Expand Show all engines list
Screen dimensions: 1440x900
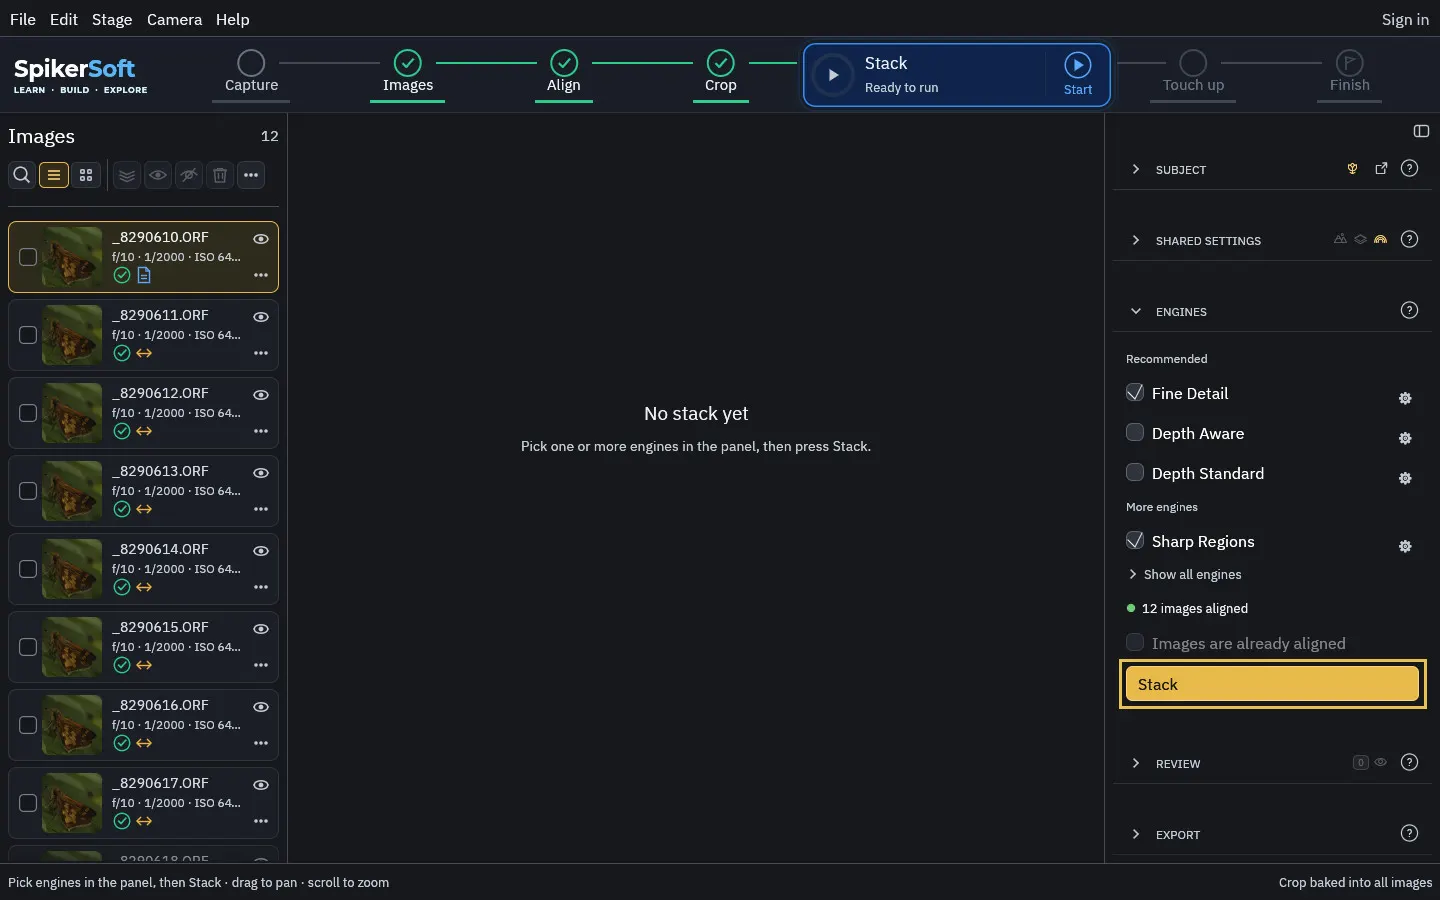pos(1184,574)
